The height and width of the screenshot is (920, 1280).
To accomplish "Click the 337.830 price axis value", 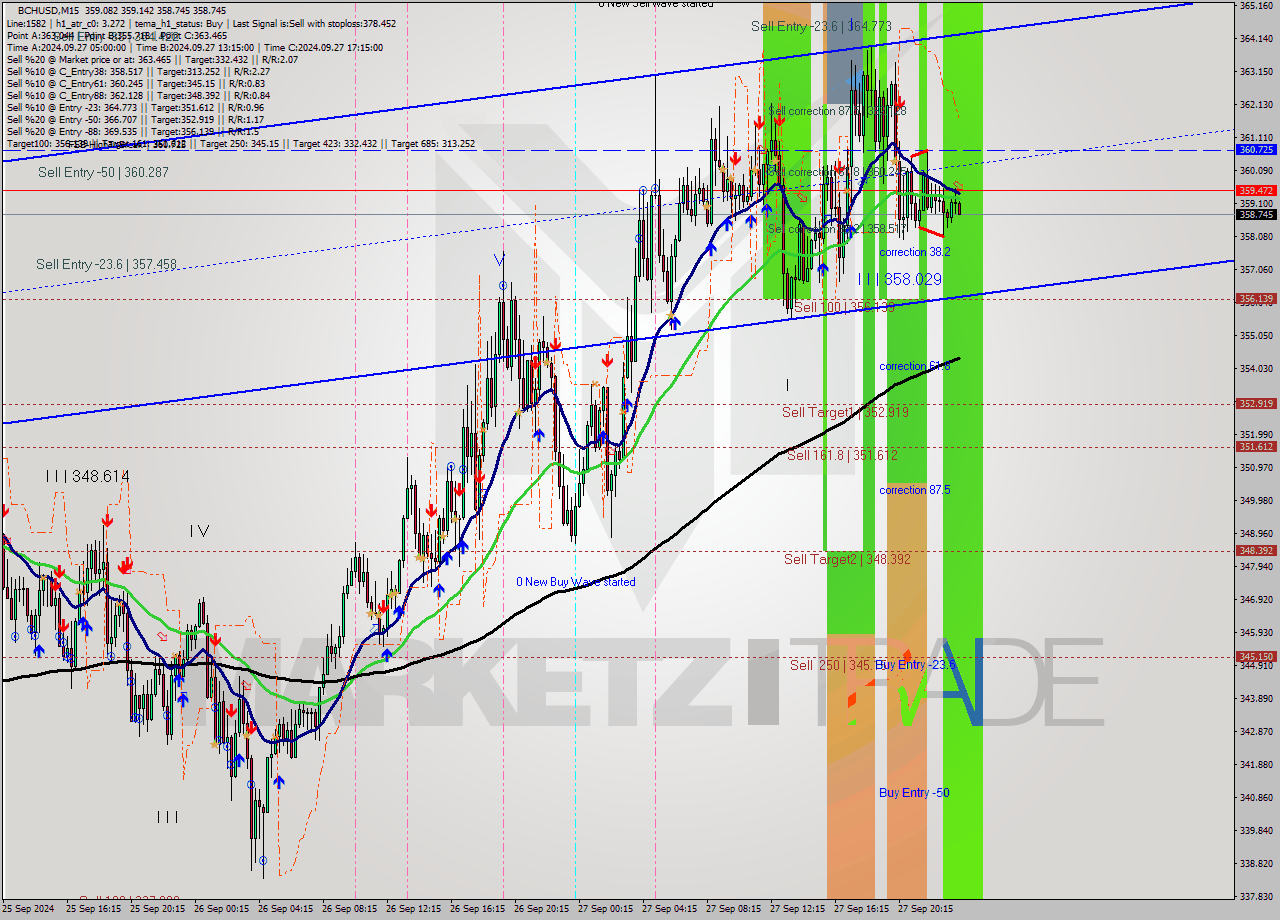I will pos(1256,896).
